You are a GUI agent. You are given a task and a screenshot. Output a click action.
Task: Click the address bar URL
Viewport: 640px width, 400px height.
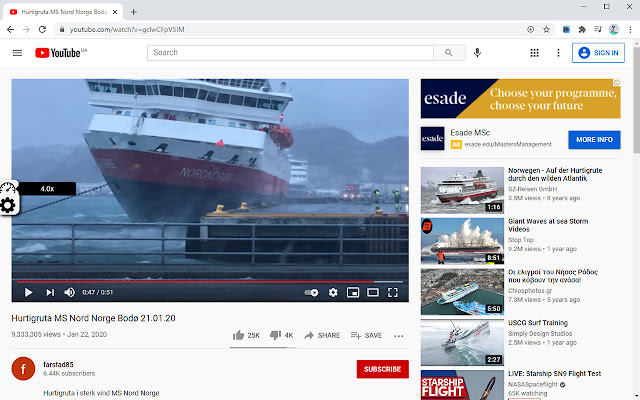127,29
